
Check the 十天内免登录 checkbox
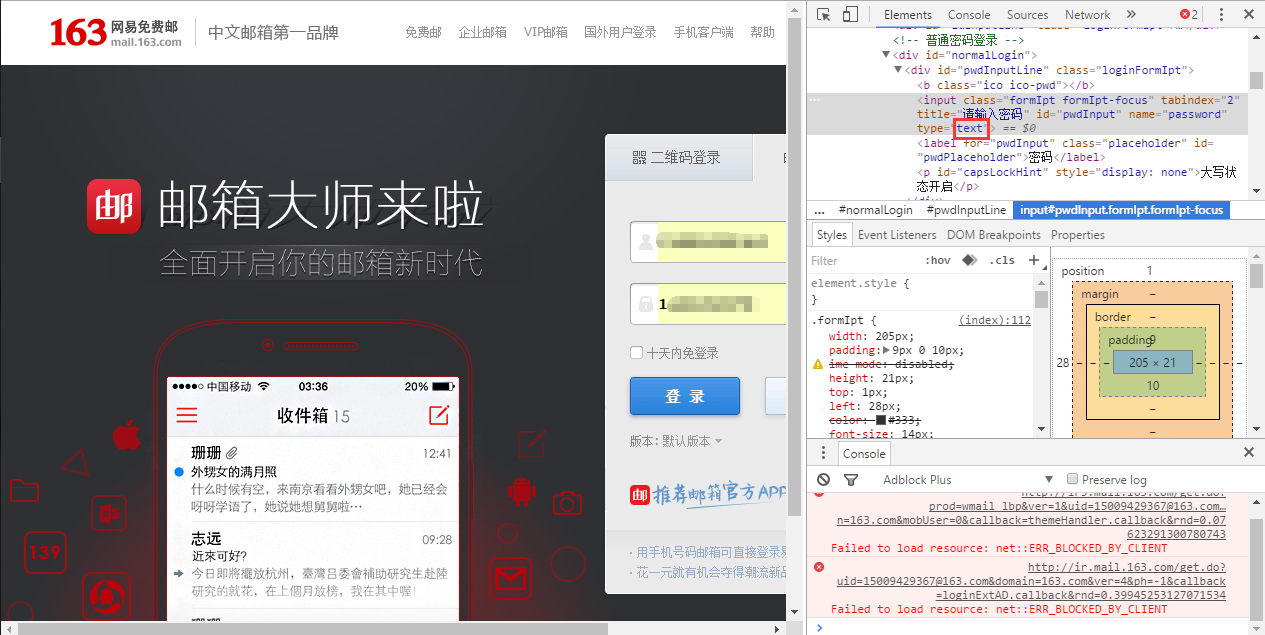tap(636, 353)
